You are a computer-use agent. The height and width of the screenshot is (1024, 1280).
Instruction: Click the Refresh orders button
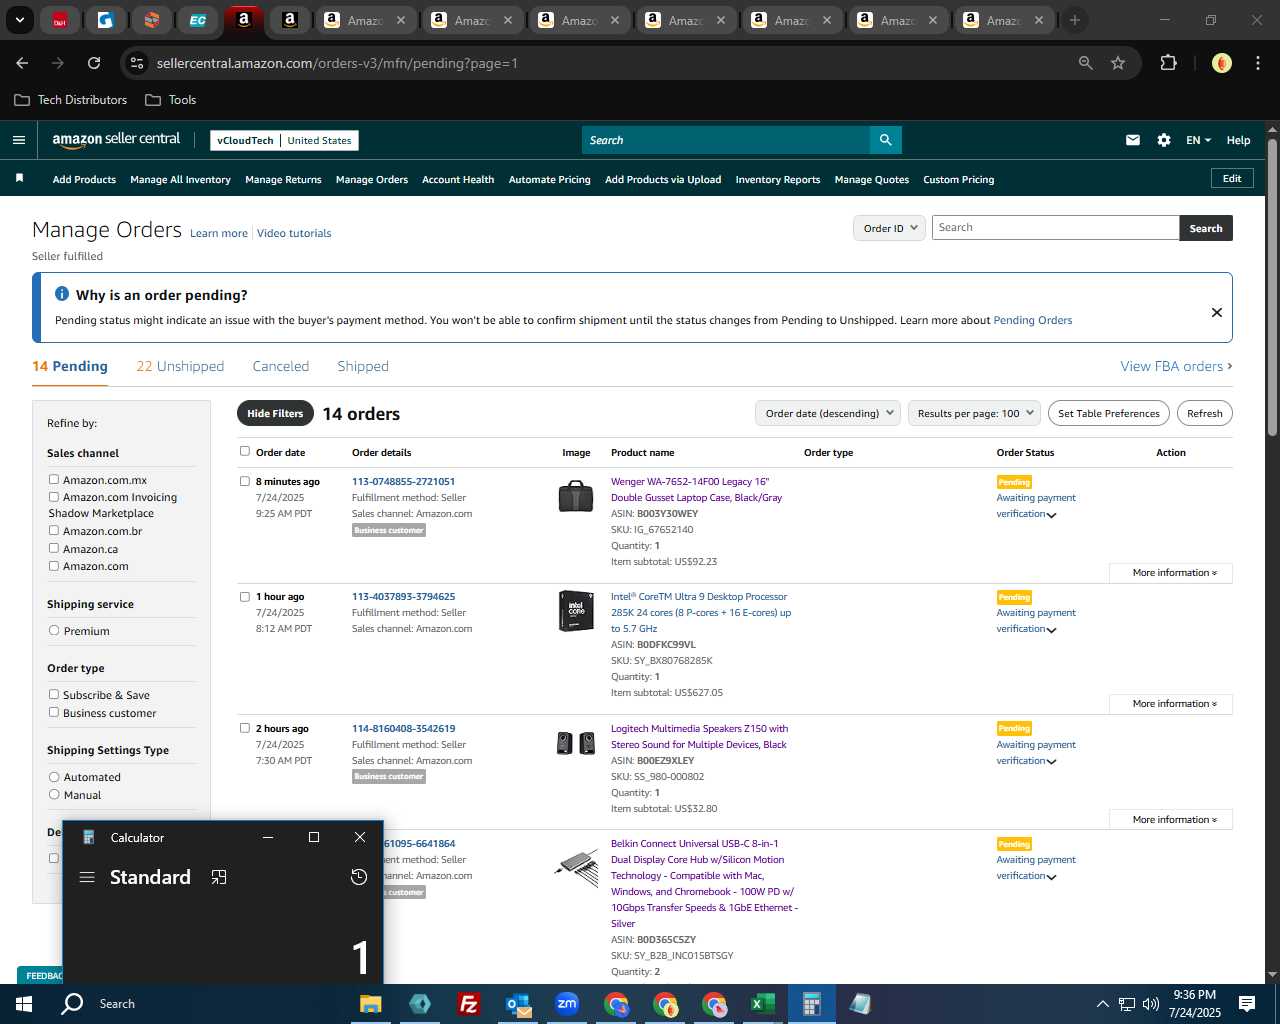(1205, 413)
